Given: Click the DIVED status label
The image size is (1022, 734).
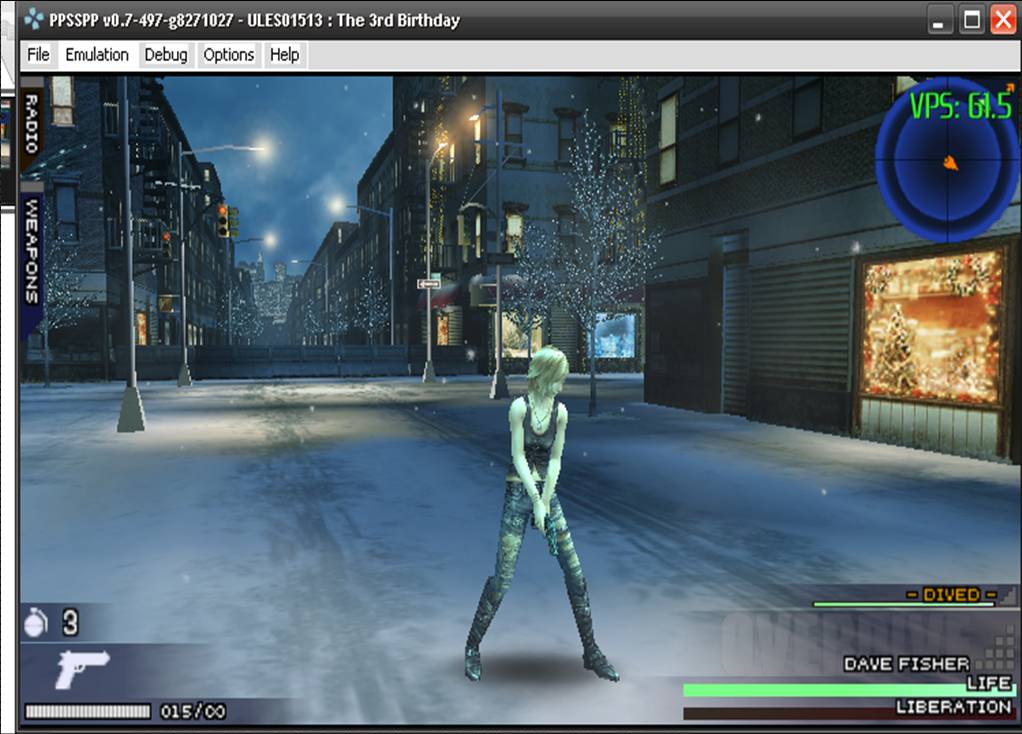Looking at the screenshot, I should coord(950,595).
